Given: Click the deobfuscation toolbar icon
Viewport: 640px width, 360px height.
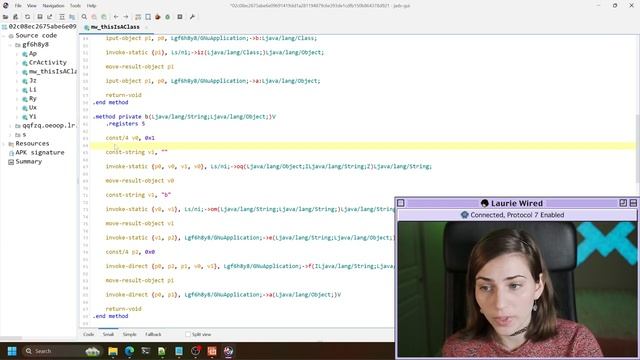Looking at the screenshot, I should coord(138,17).
